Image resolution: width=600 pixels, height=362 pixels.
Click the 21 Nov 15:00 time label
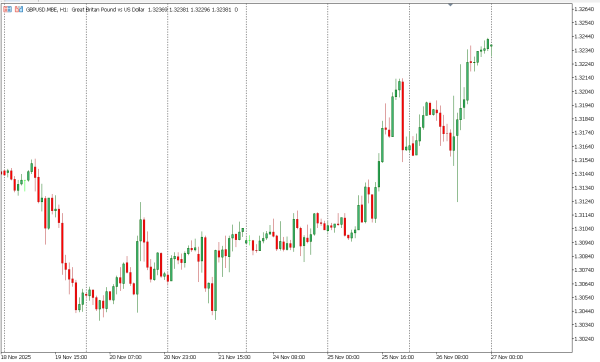pos(235,357)
